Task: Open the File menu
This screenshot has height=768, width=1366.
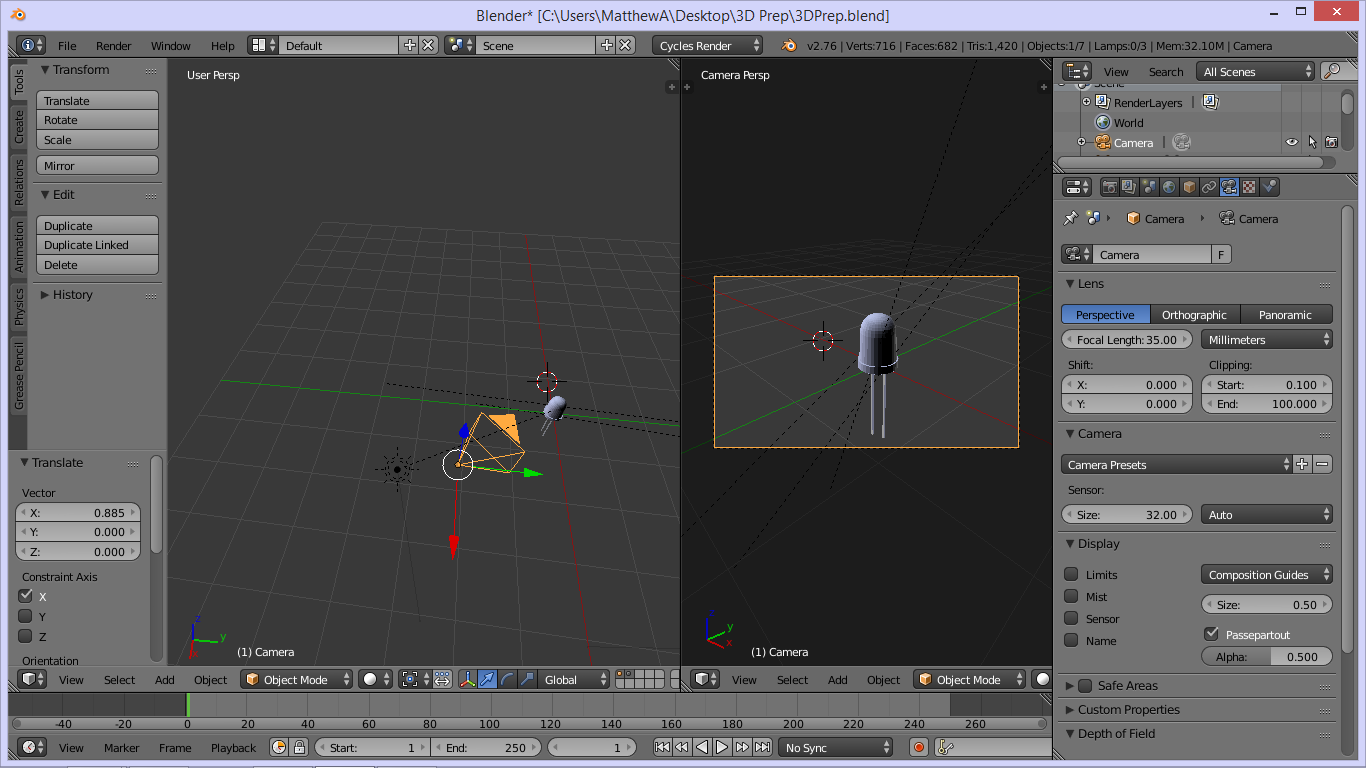Action: (x=67, y=45)
